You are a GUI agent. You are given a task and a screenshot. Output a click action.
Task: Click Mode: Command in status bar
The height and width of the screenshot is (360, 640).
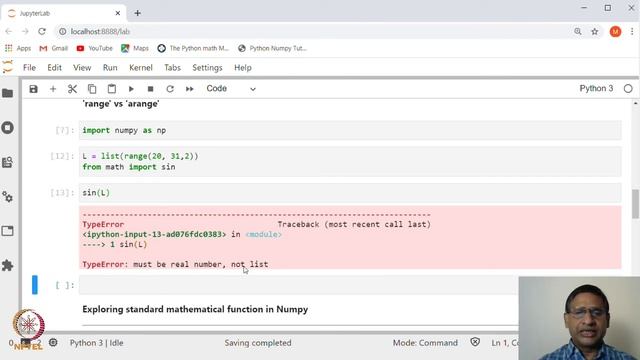(425, 343)
